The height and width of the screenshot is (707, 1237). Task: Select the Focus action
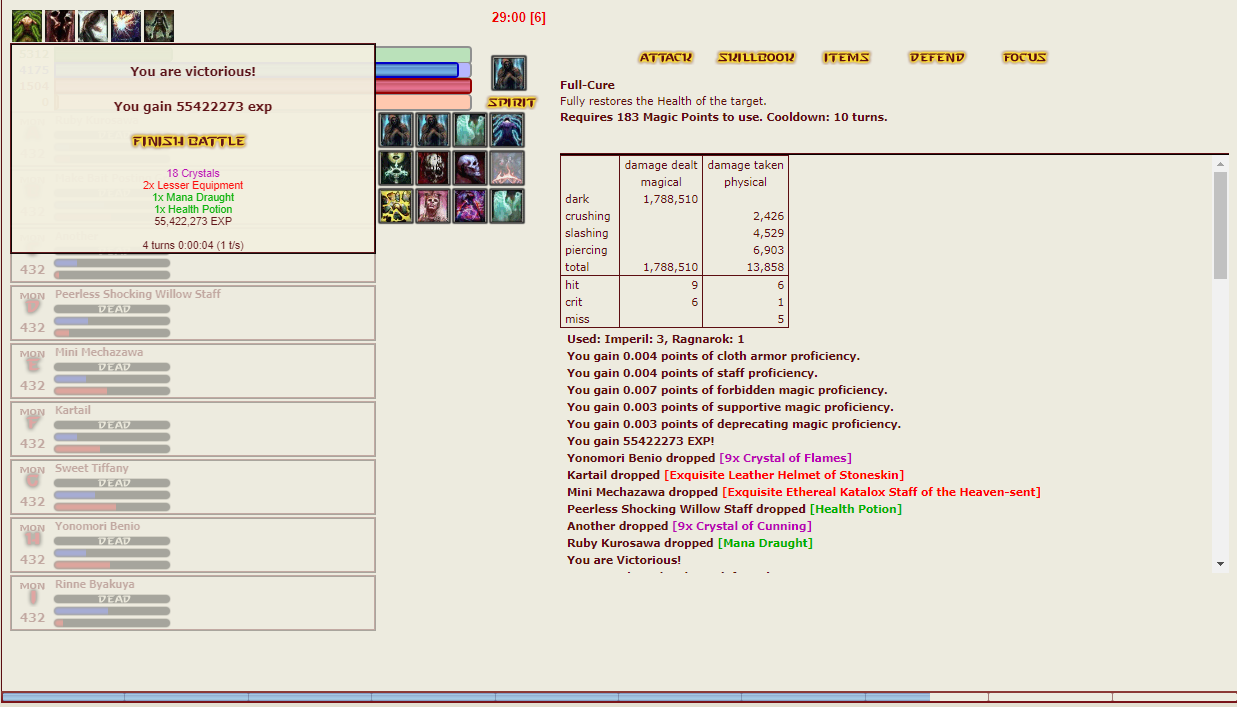pos(1024,58)
